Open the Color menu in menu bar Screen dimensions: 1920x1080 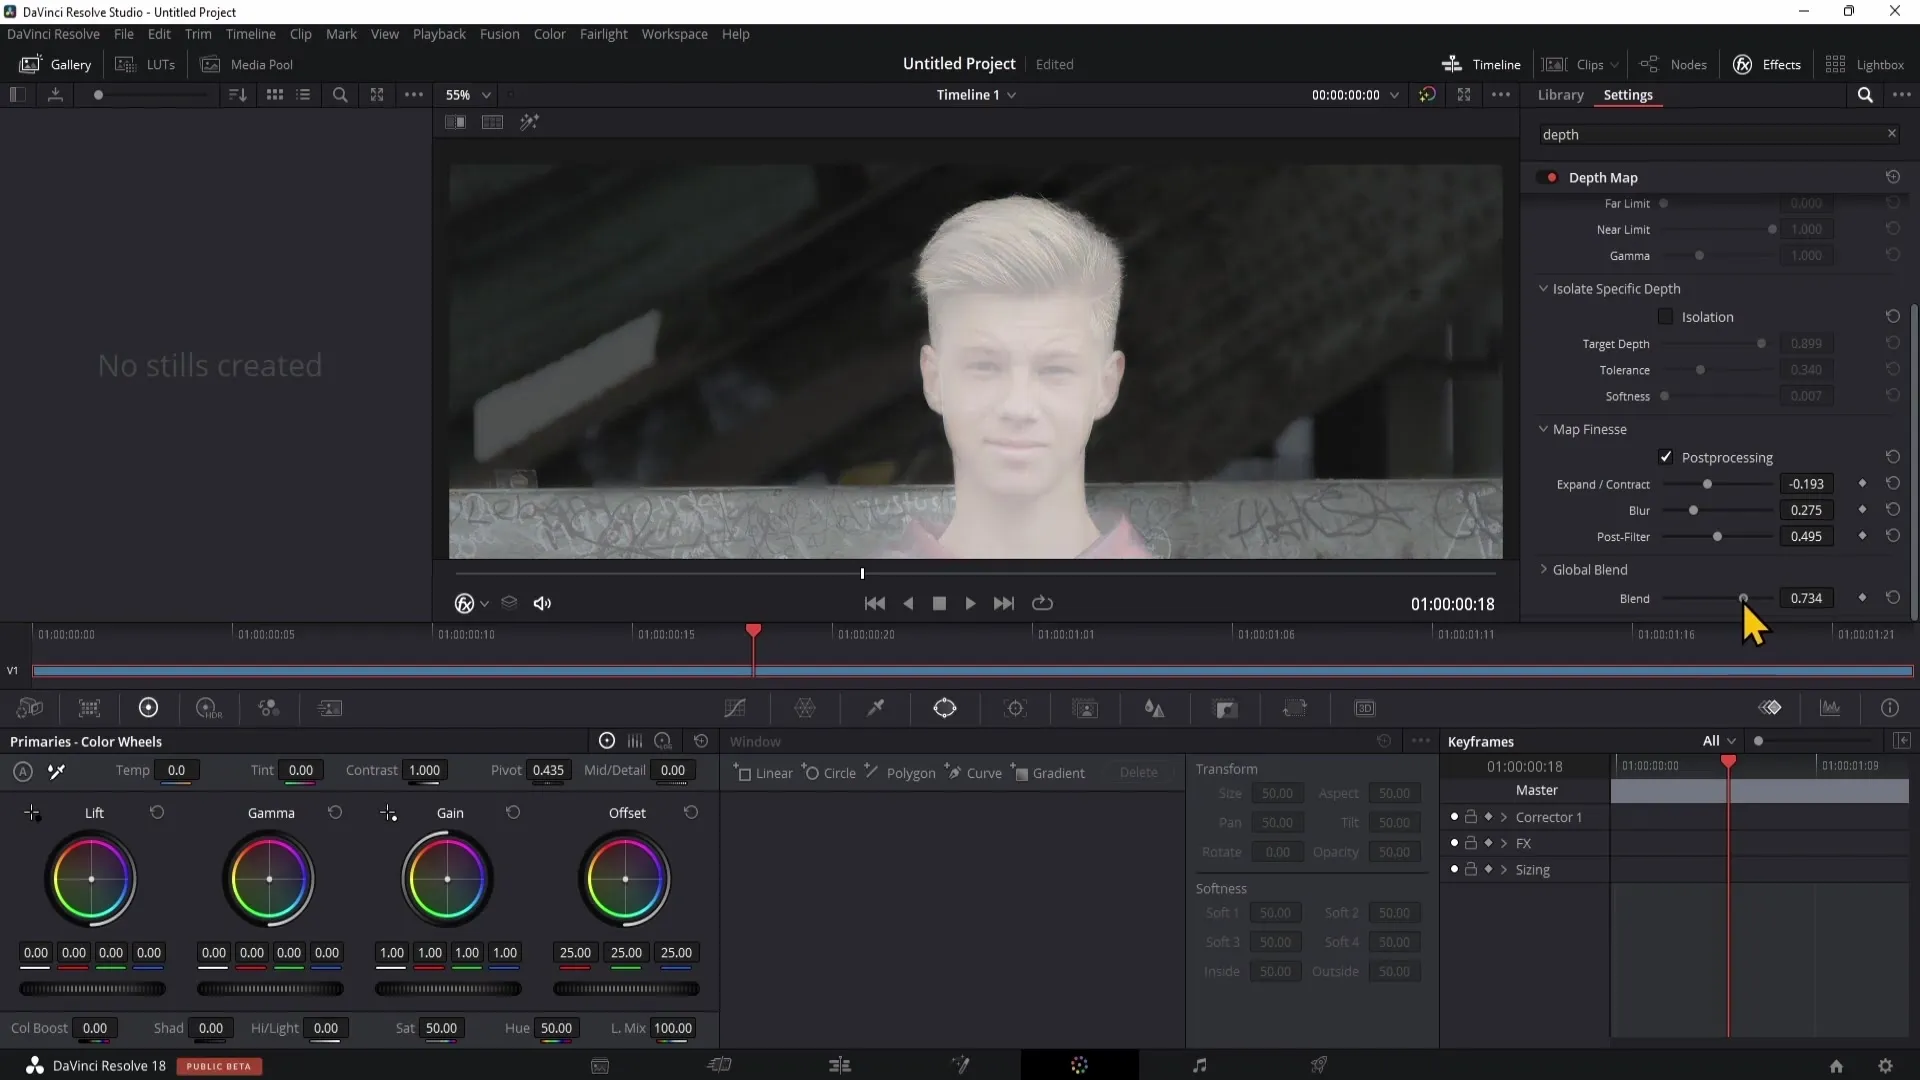(x=549, y=33)
